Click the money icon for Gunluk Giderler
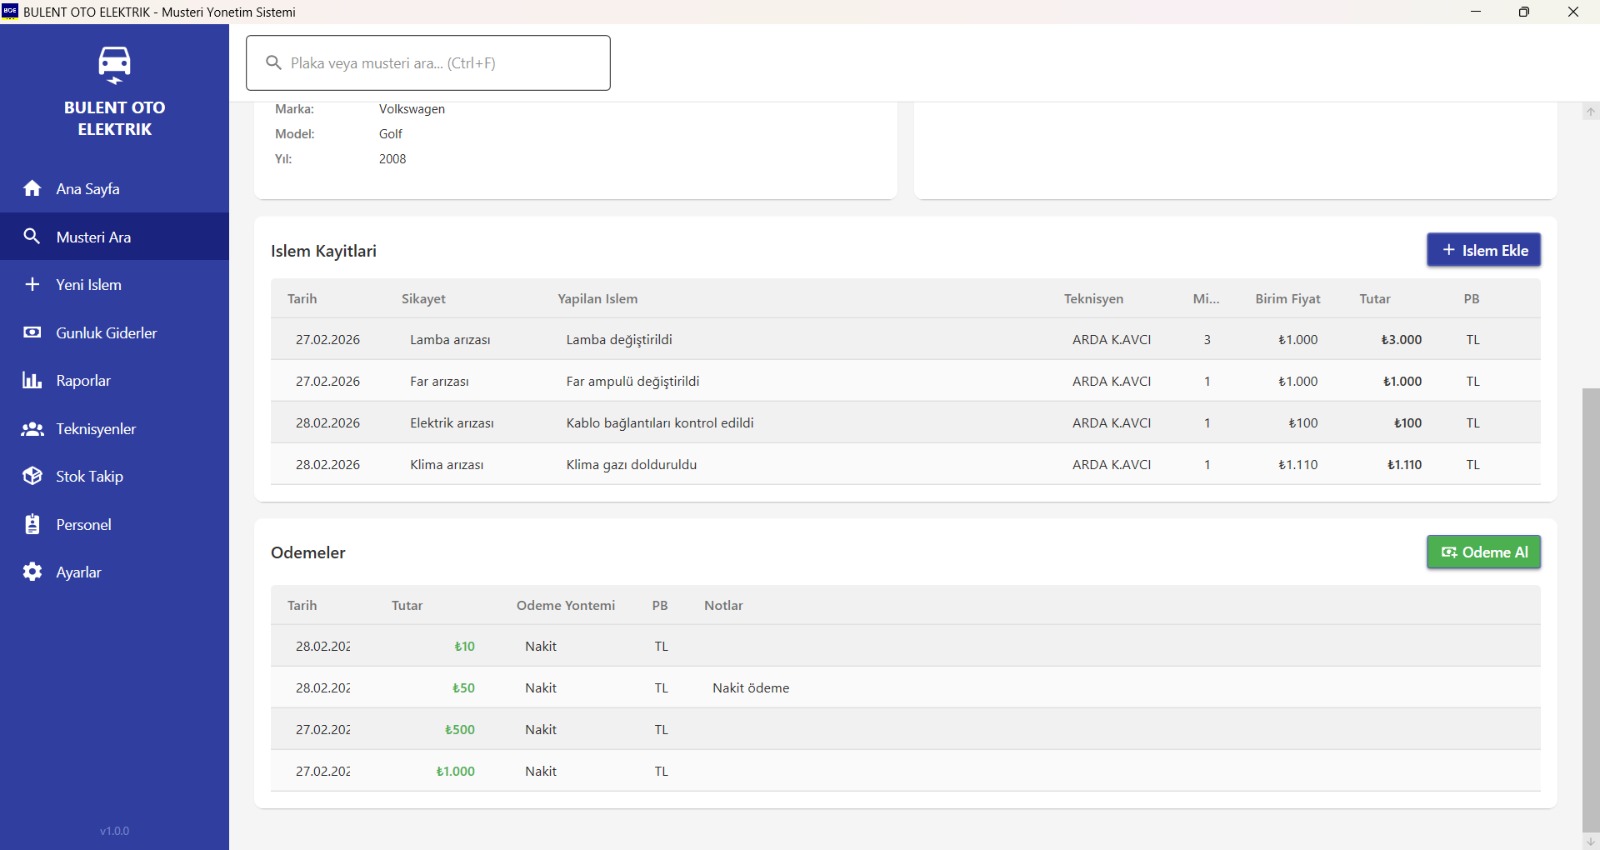 [x=32, y=333]
